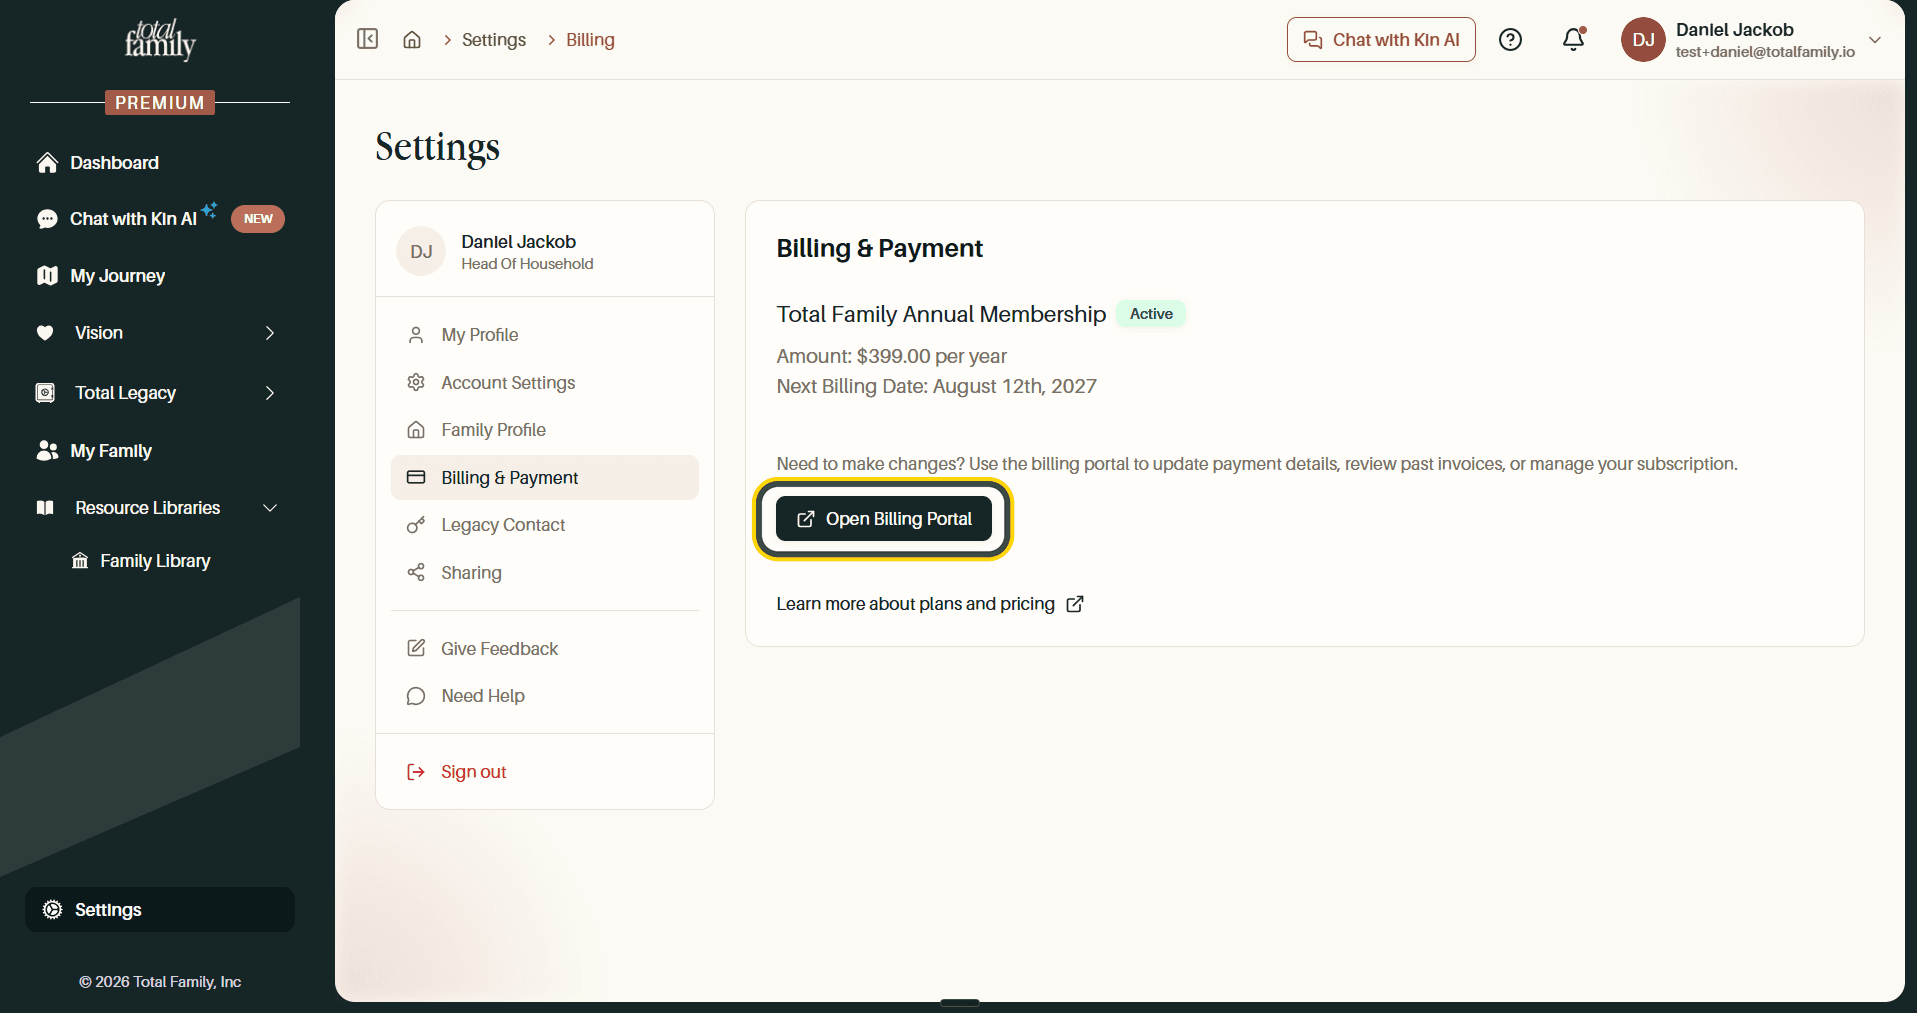
Task: Click the Sharing icon in the settings menu
Action: click(x=416, y=572)
